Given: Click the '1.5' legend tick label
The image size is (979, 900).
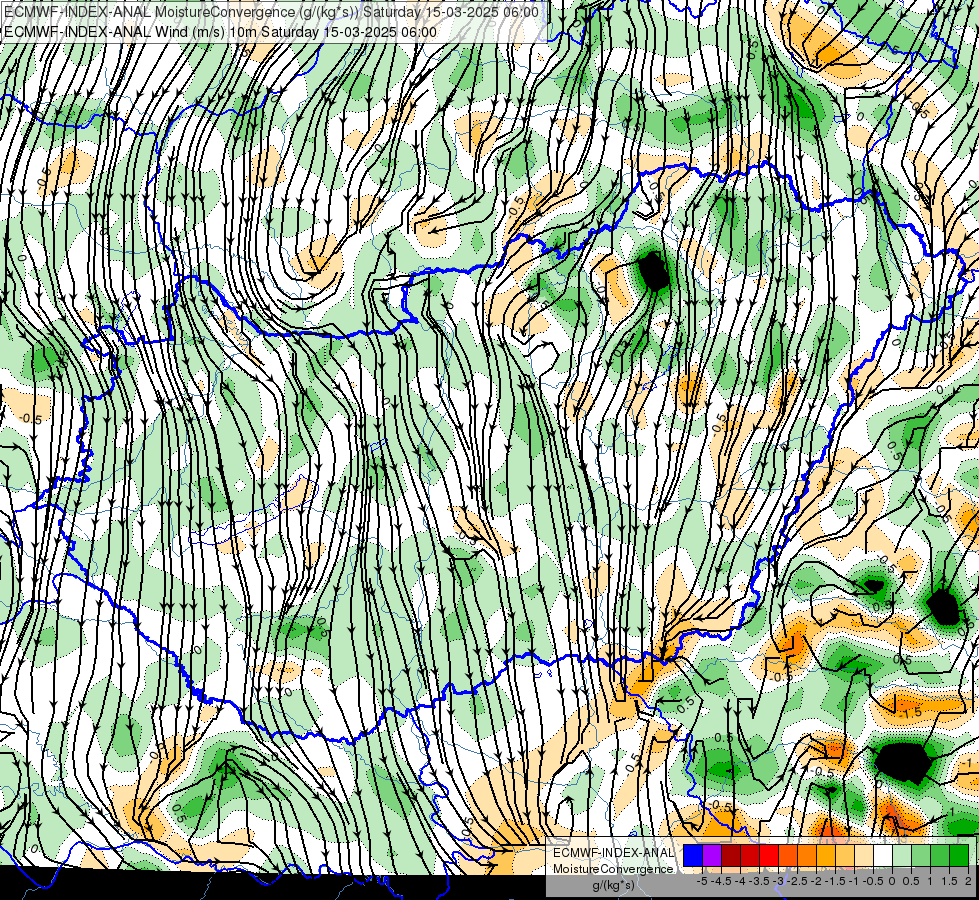Looking at the screenshot, I should coord(949,881).
